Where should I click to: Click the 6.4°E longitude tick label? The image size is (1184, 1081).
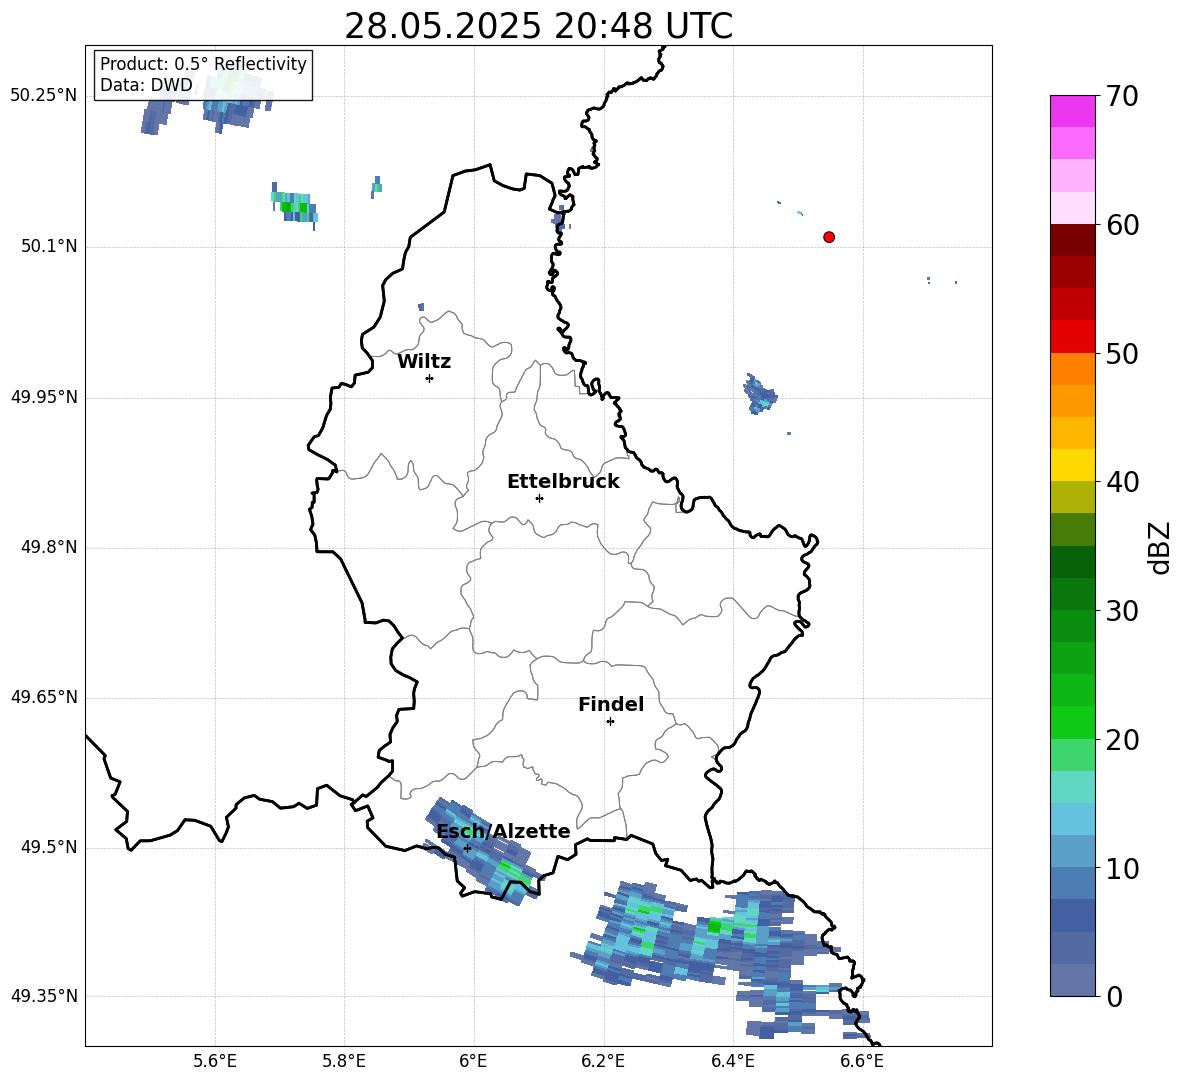732,1061
